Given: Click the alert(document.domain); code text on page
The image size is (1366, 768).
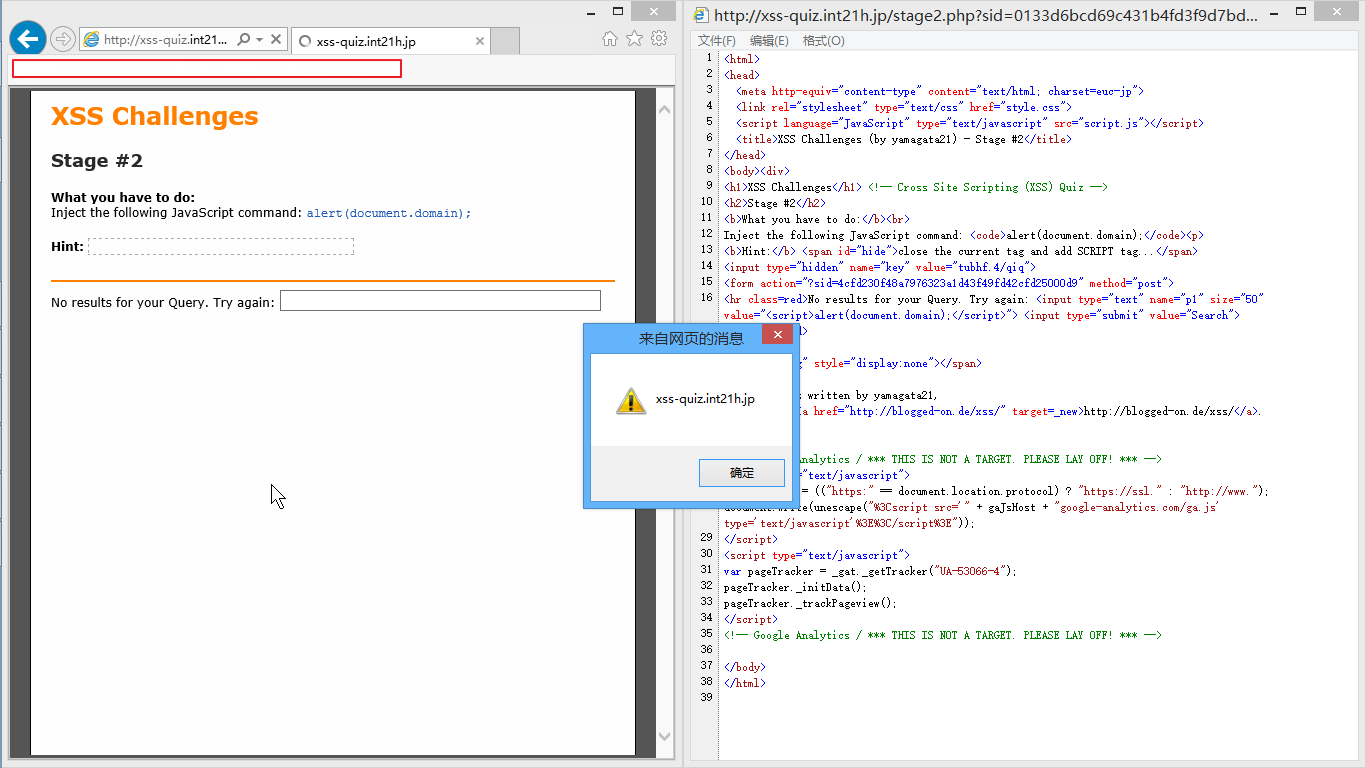Looking at the screenshot, I should click(389, 213).
